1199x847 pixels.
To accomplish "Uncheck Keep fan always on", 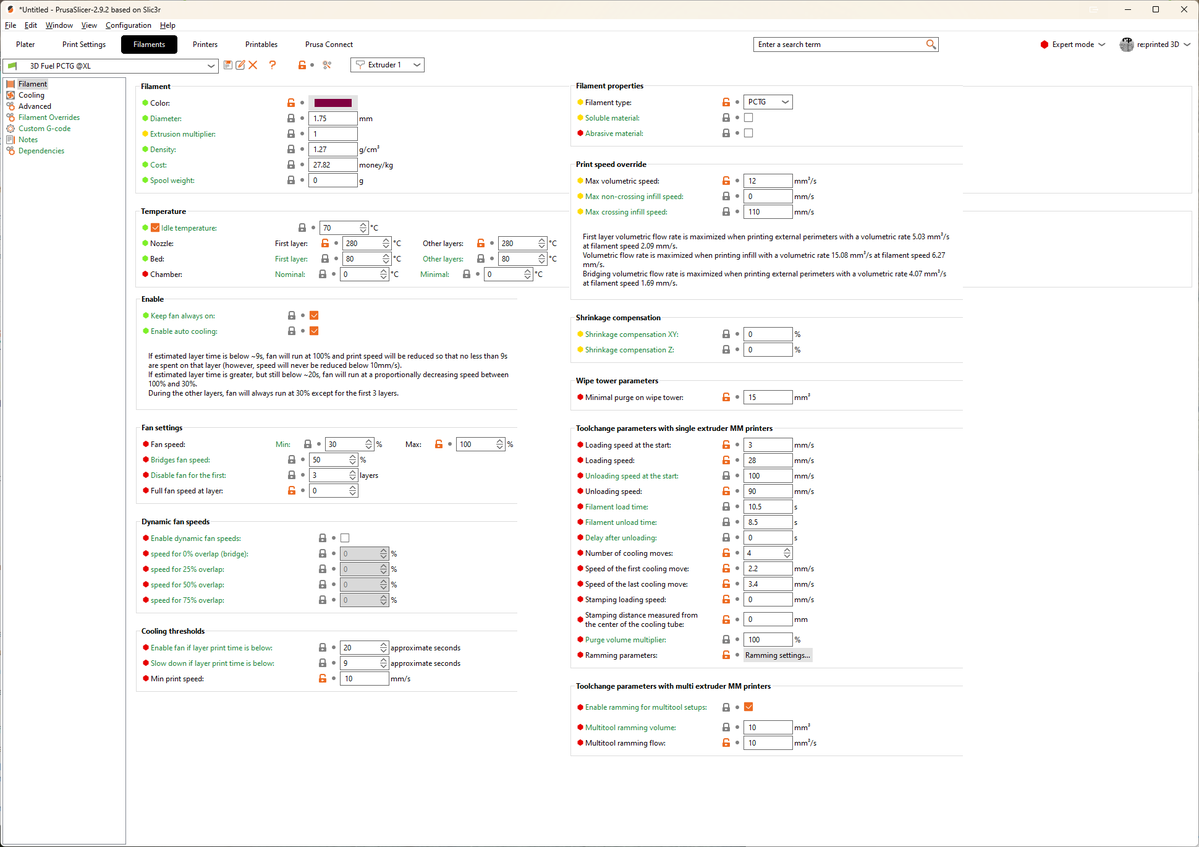I will [314, 315].
